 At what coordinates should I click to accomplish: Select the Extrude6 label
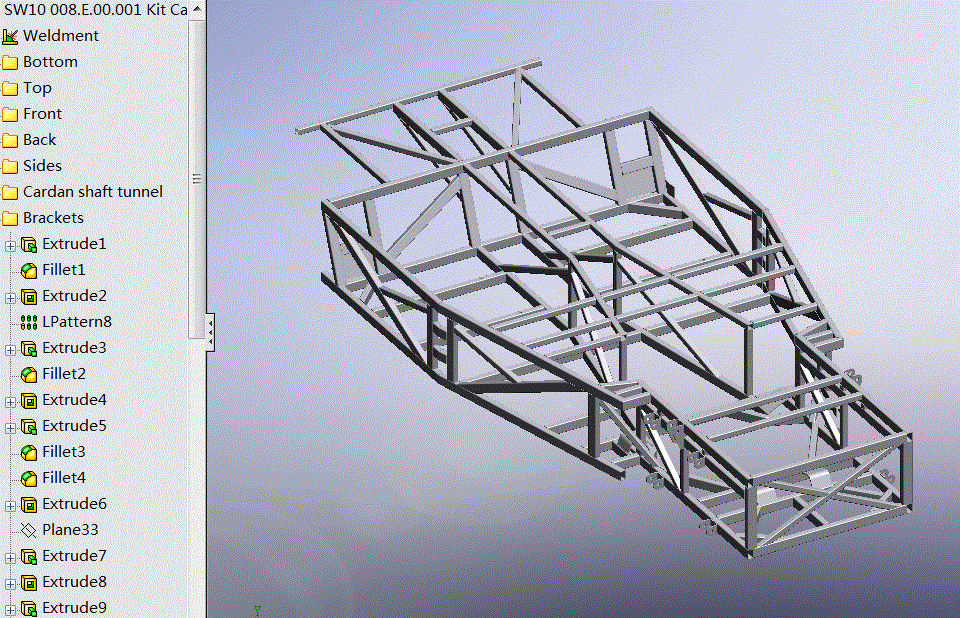[74, 504]
